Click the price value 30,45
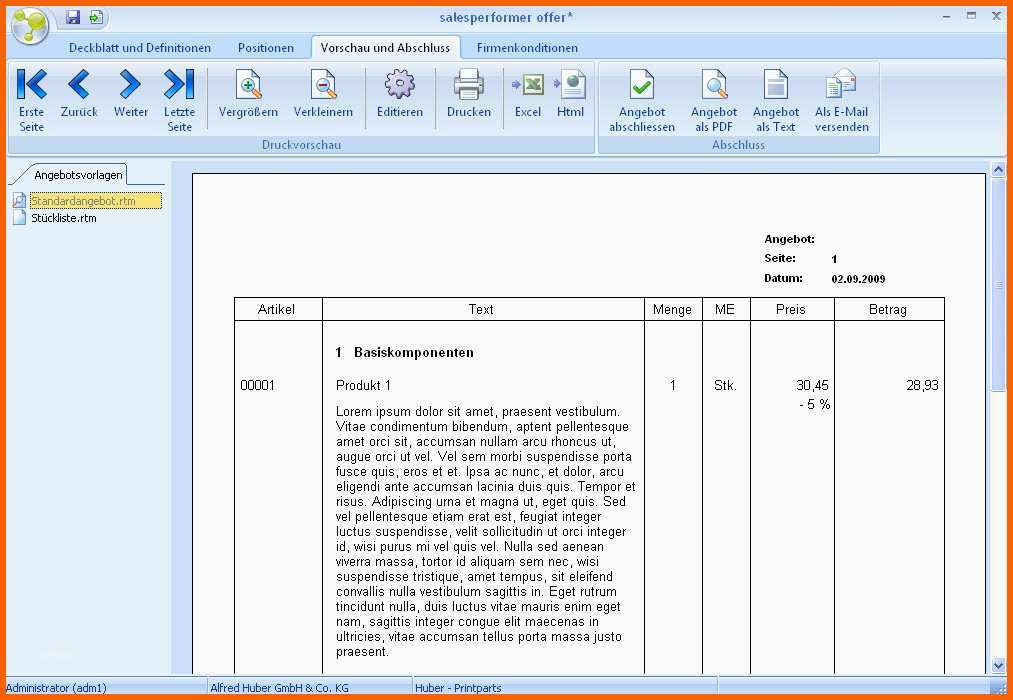Image resolution: width=1013 pixels, height=700 pixels. tap(812, 386)
